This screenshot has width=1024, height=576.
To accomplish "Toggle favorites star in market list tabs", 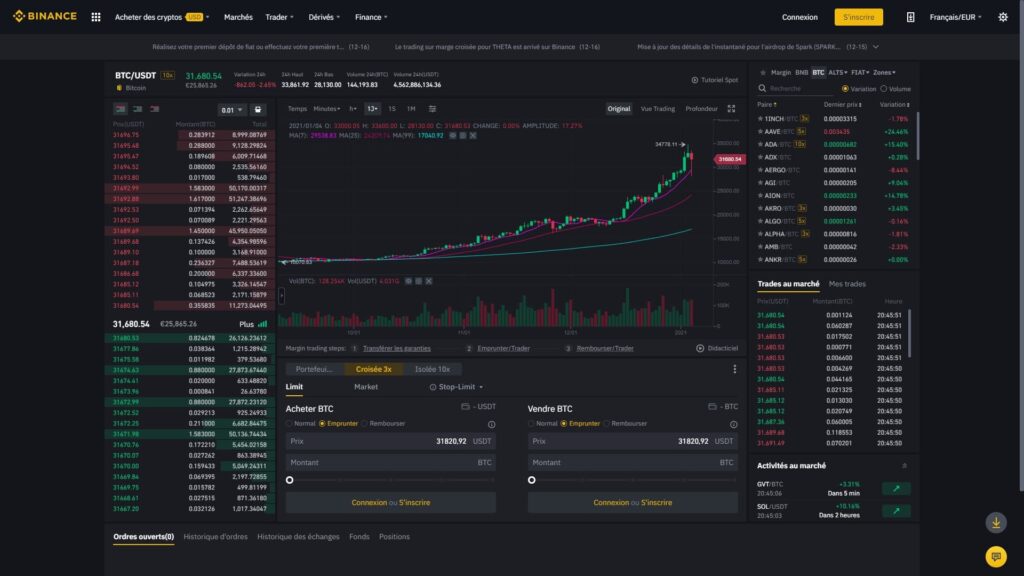I will tap(763, 72).
